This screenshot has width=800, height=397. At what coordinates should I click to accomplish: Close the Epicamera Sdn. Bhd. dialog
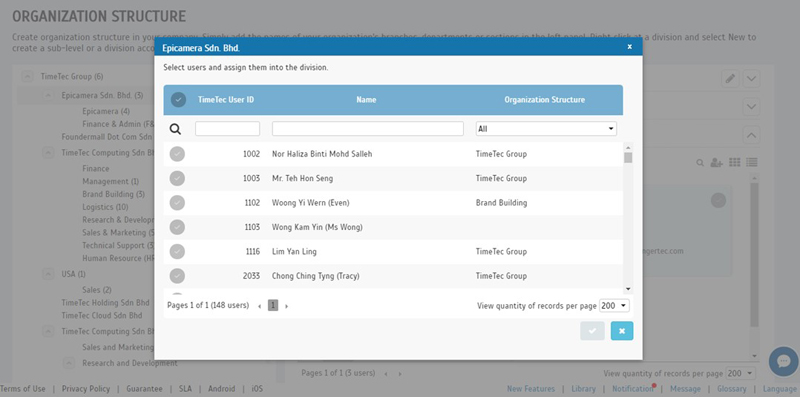[630, 46]
